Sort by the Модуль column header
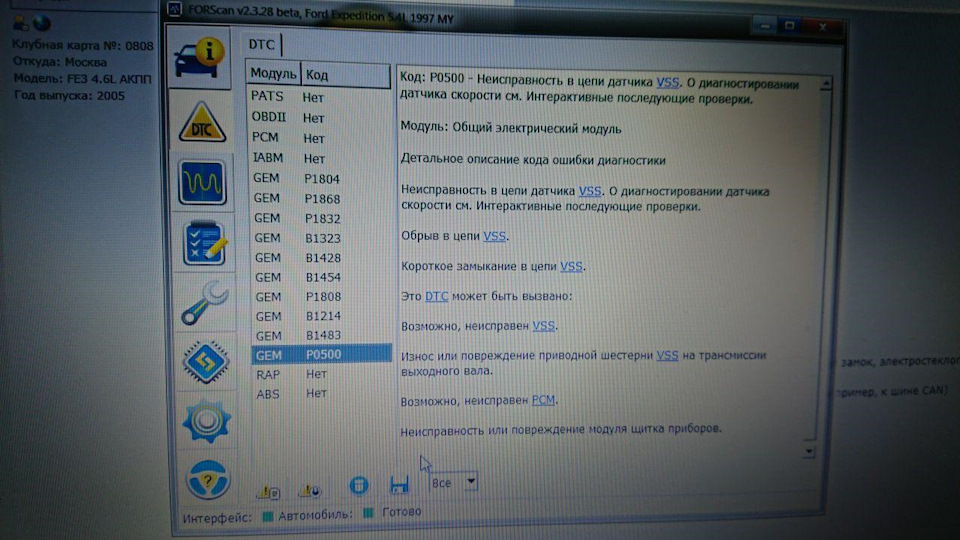The width and height of the screenshot is (960, 540). 273,73
